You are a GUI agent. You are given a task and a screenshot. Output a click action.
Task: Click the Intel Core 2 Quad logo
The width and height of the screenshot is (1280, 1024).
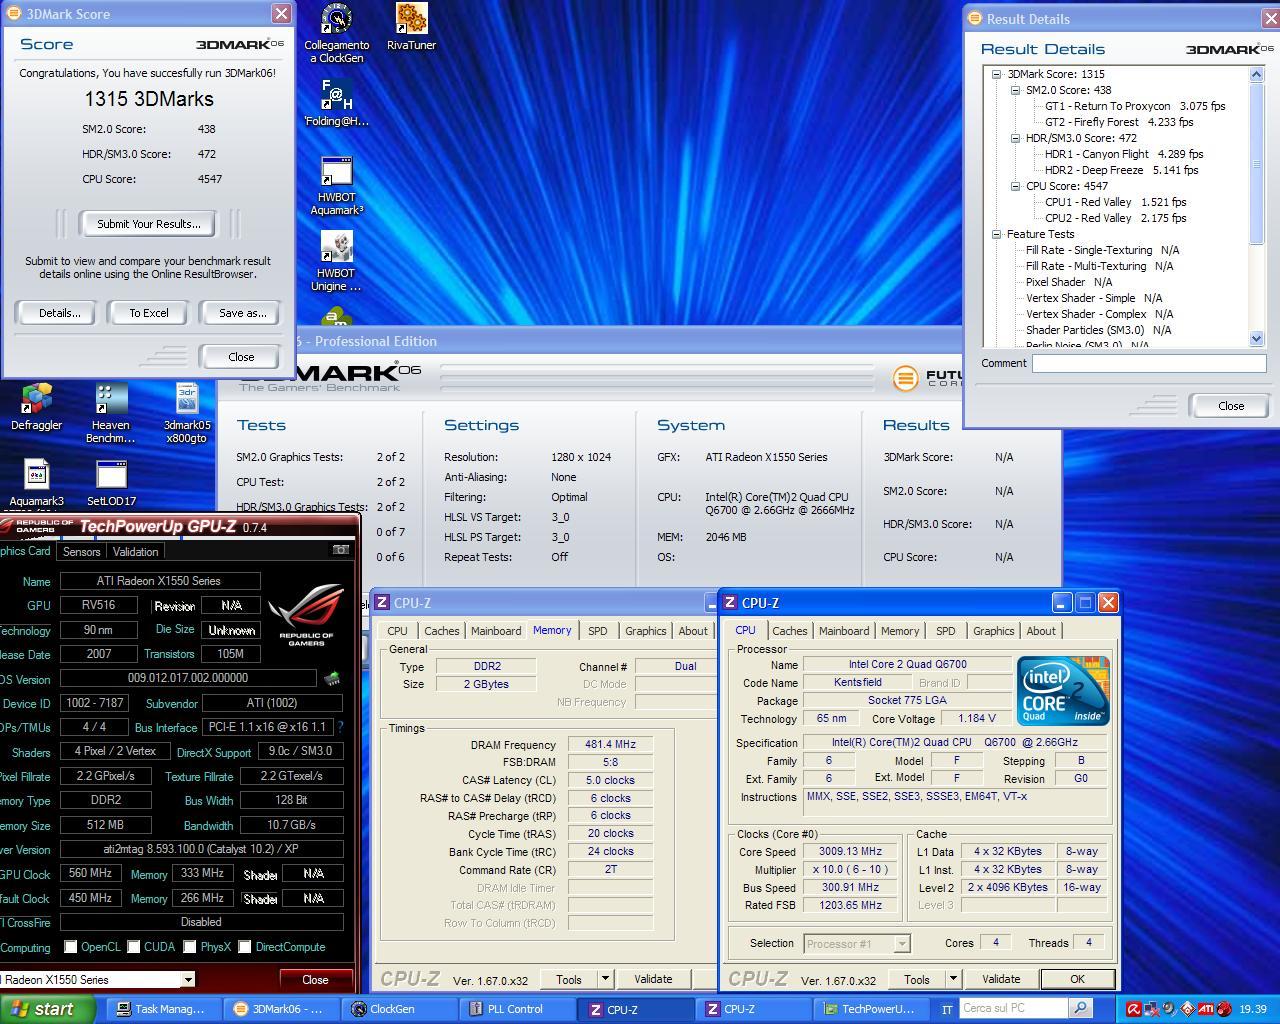[x=1062, y=691]
